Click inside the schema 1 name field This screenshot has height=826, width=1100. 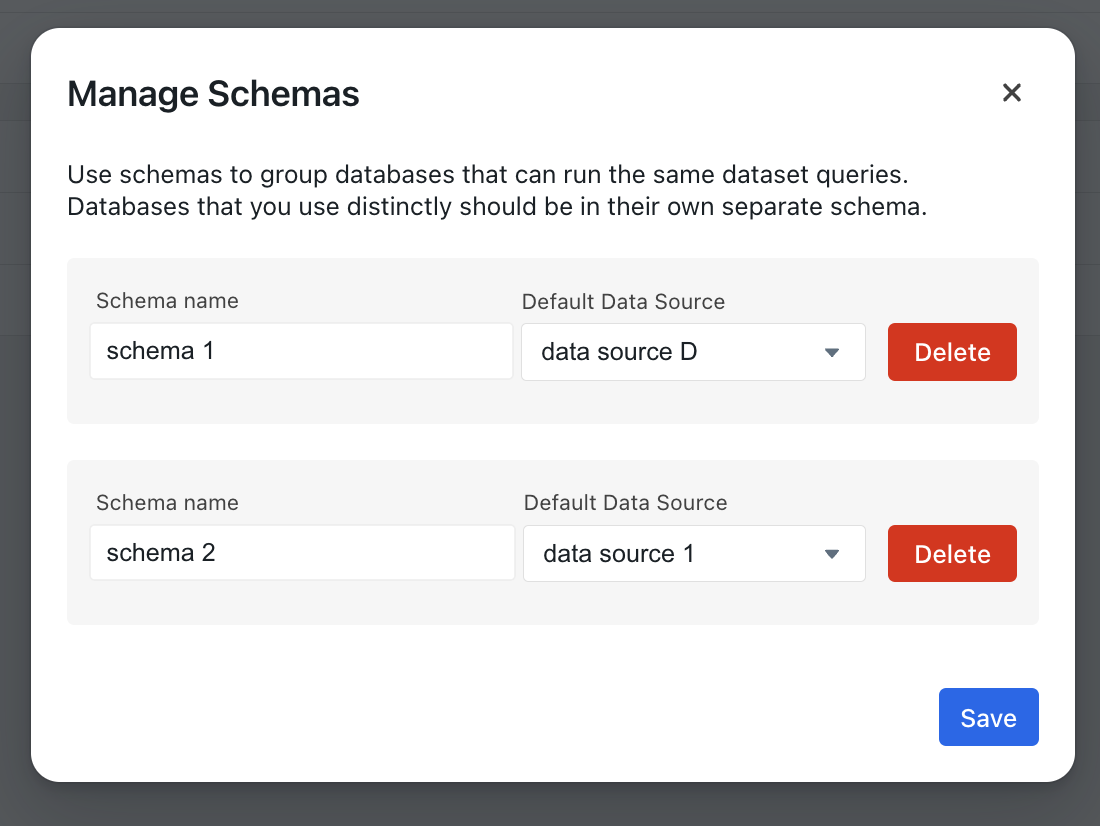click(301, 351)
